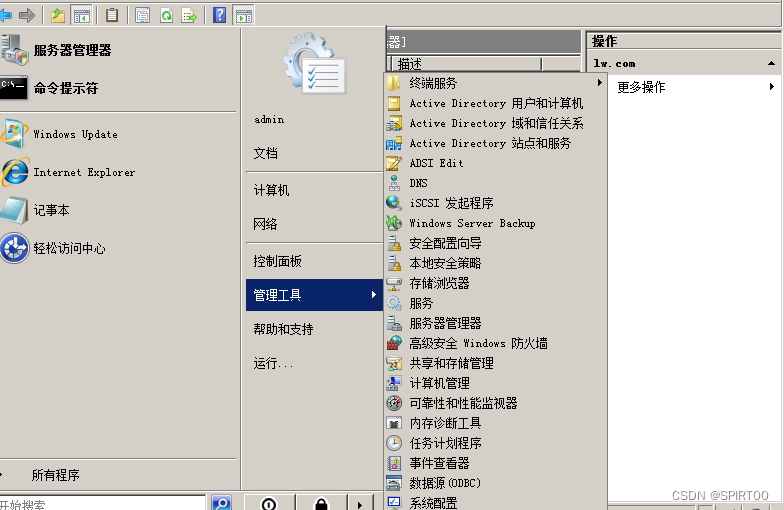The width and height of the screenshot is (784, 510).
Task: Open Share and Storage Management (共享和存储管理)
Action: (x=496, y=363)
